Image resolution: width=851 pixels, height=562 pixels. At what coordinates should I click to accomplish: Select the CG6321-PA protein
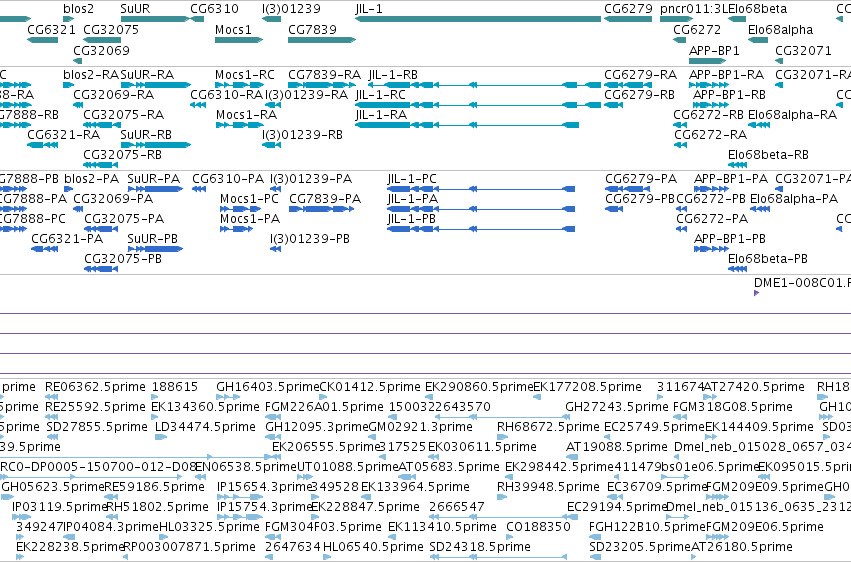45,249
